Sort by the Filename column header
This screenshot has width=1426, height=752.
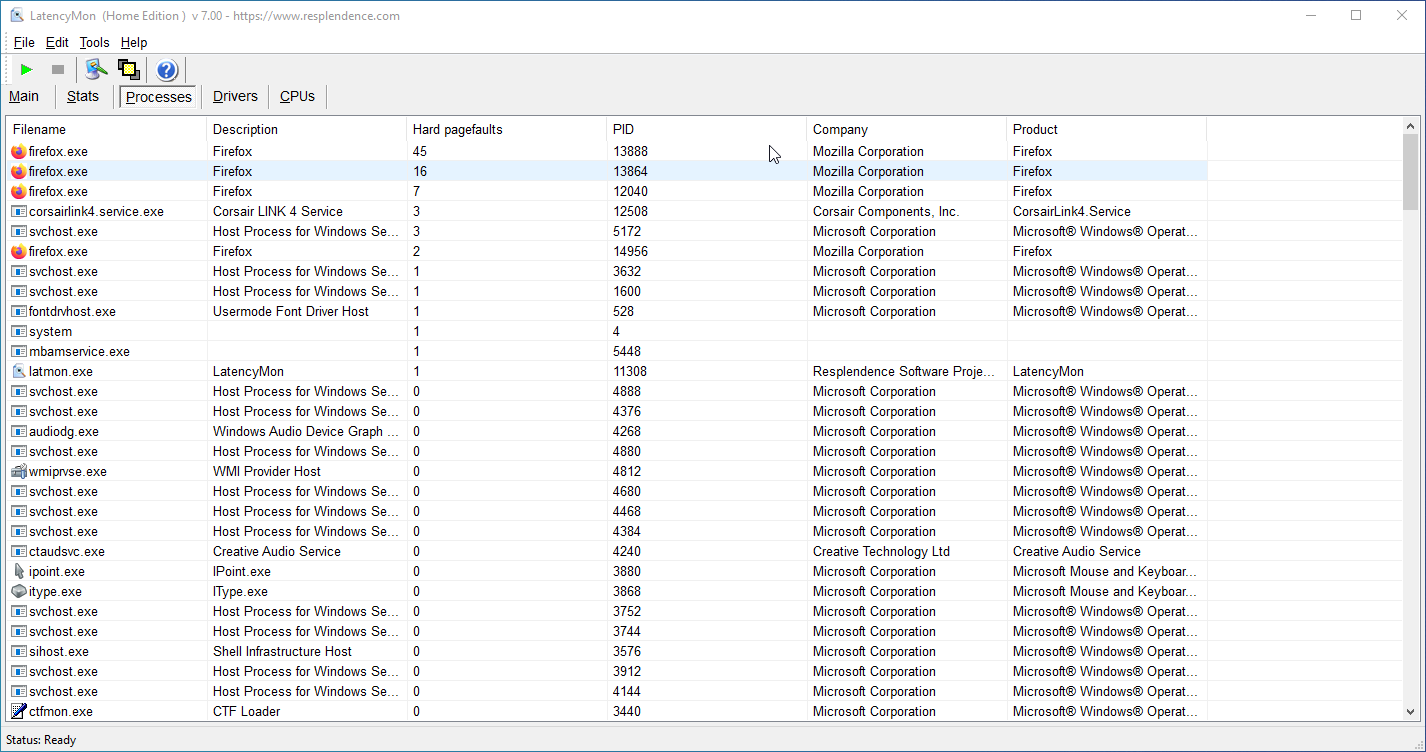pyautogui.click(x=107, y=130)
